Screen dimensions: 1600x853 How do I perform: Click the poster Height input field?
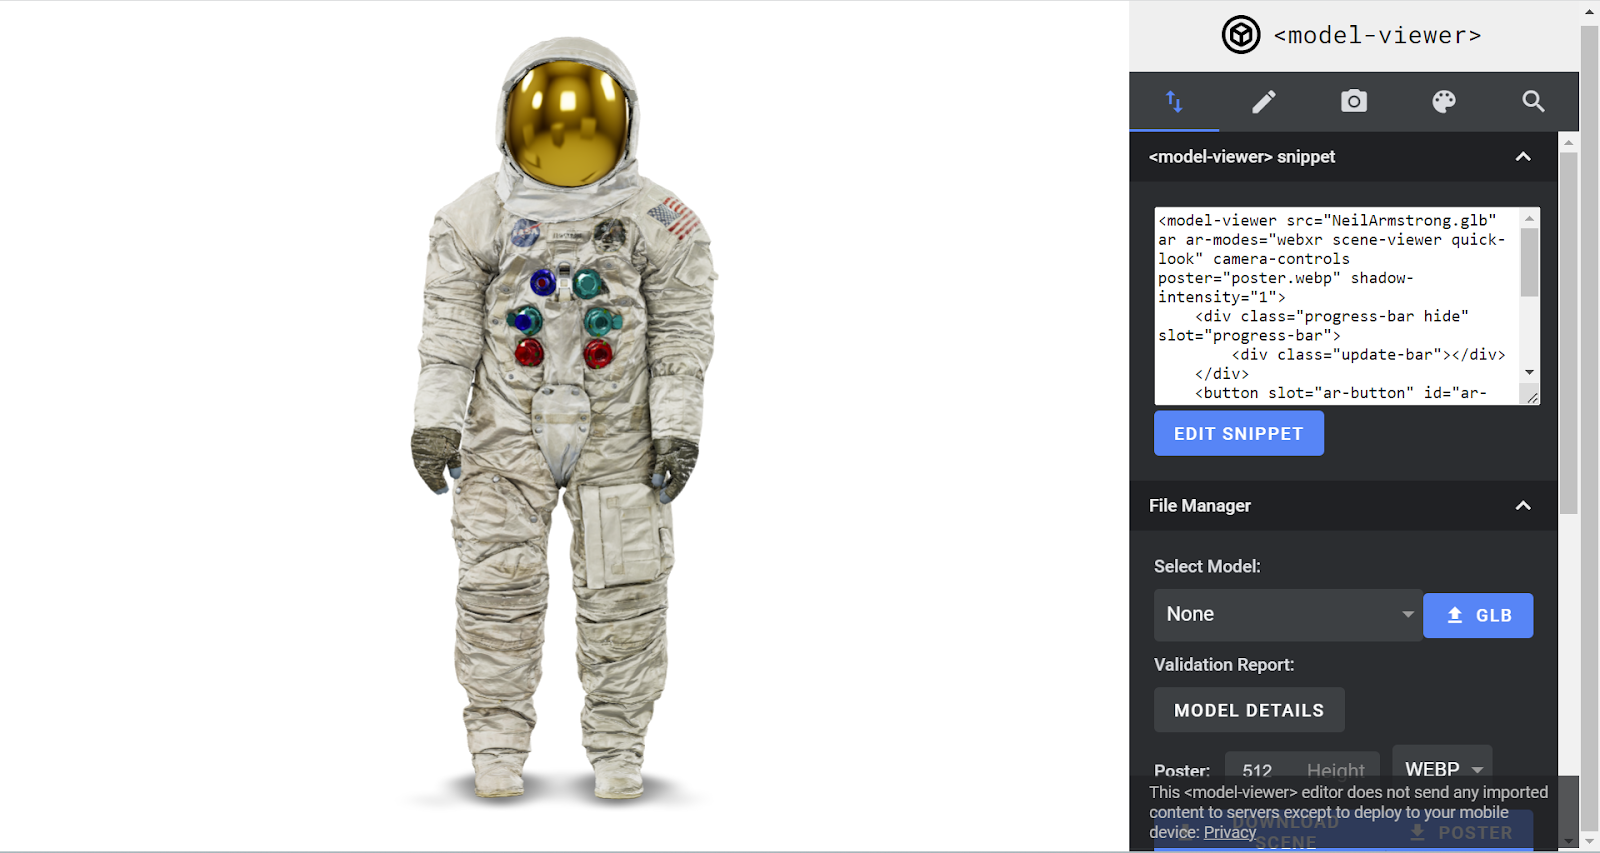pos(1336,770)
